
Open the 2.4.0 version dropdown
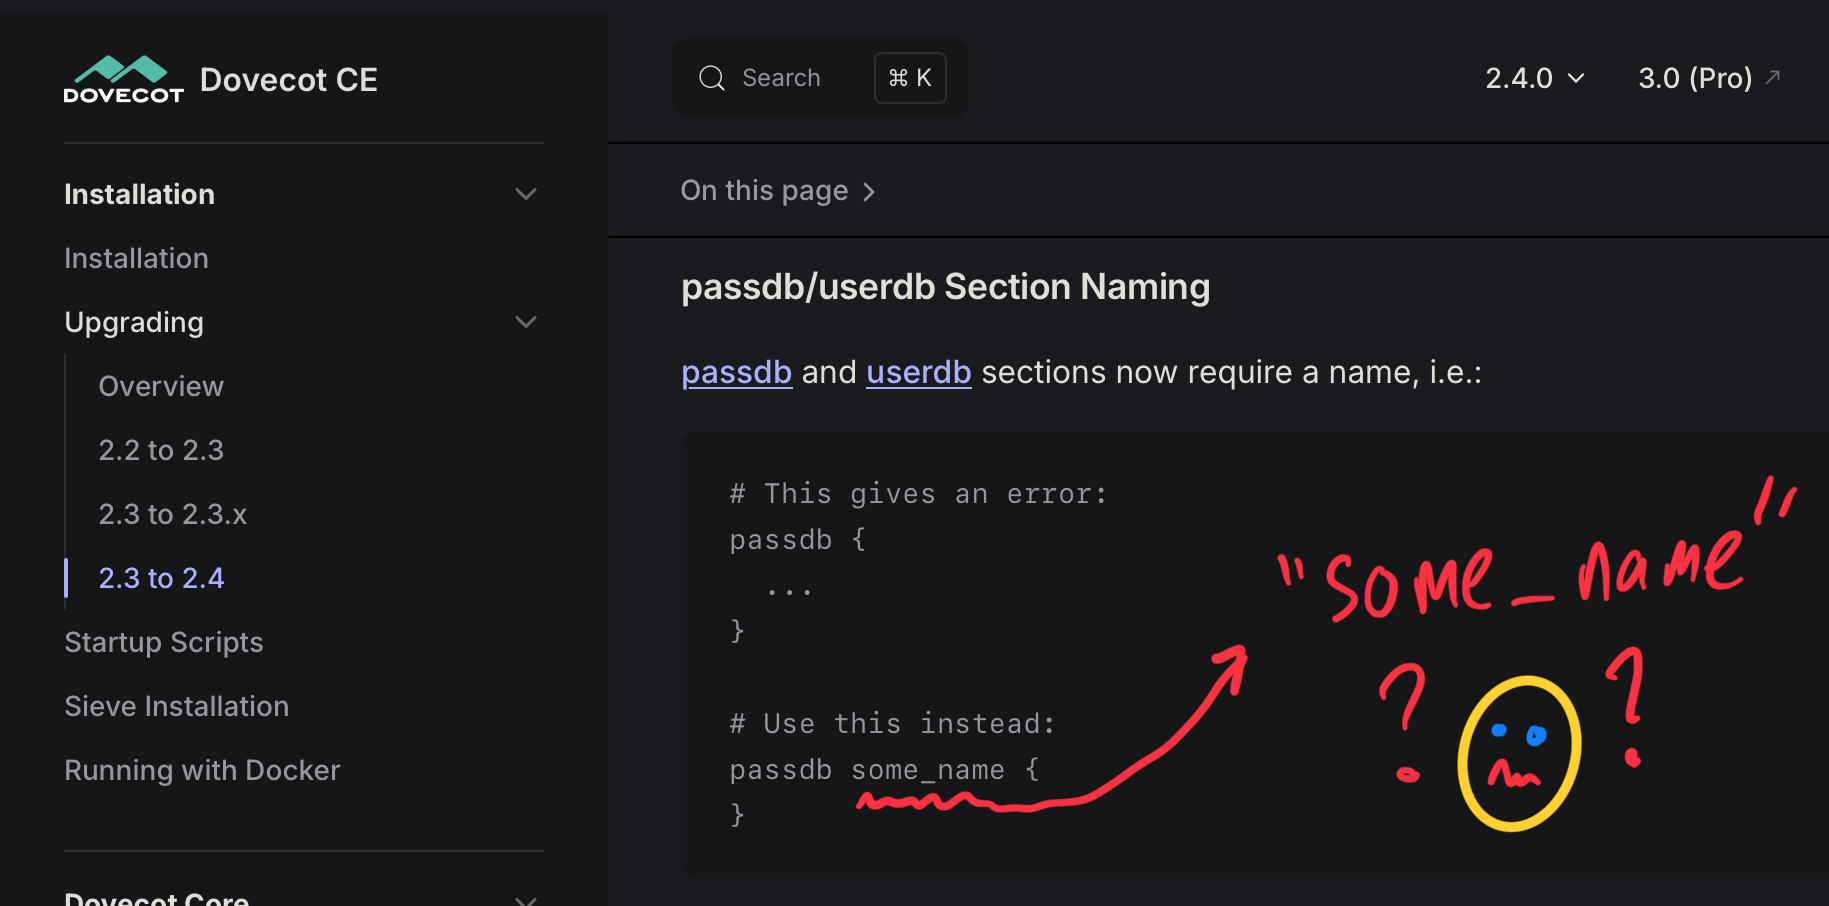(x=1534, y=78)
